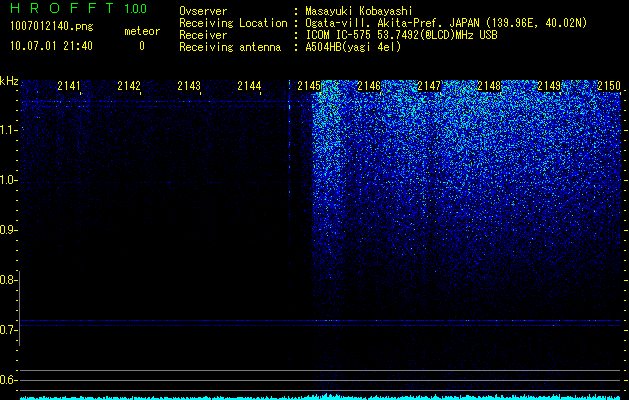
Task: Select the 2145 time marker
Action: tap(309, 86)
